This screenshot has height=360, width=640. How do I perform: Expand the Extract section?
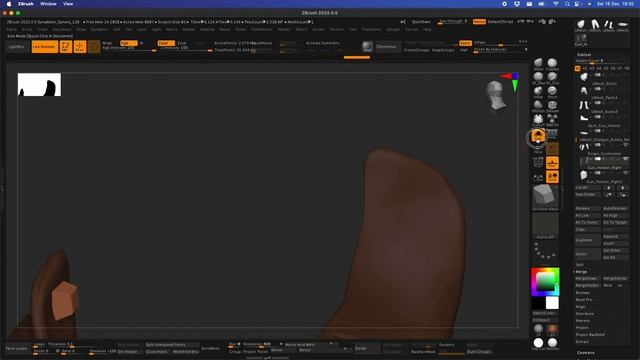point(582,341)
